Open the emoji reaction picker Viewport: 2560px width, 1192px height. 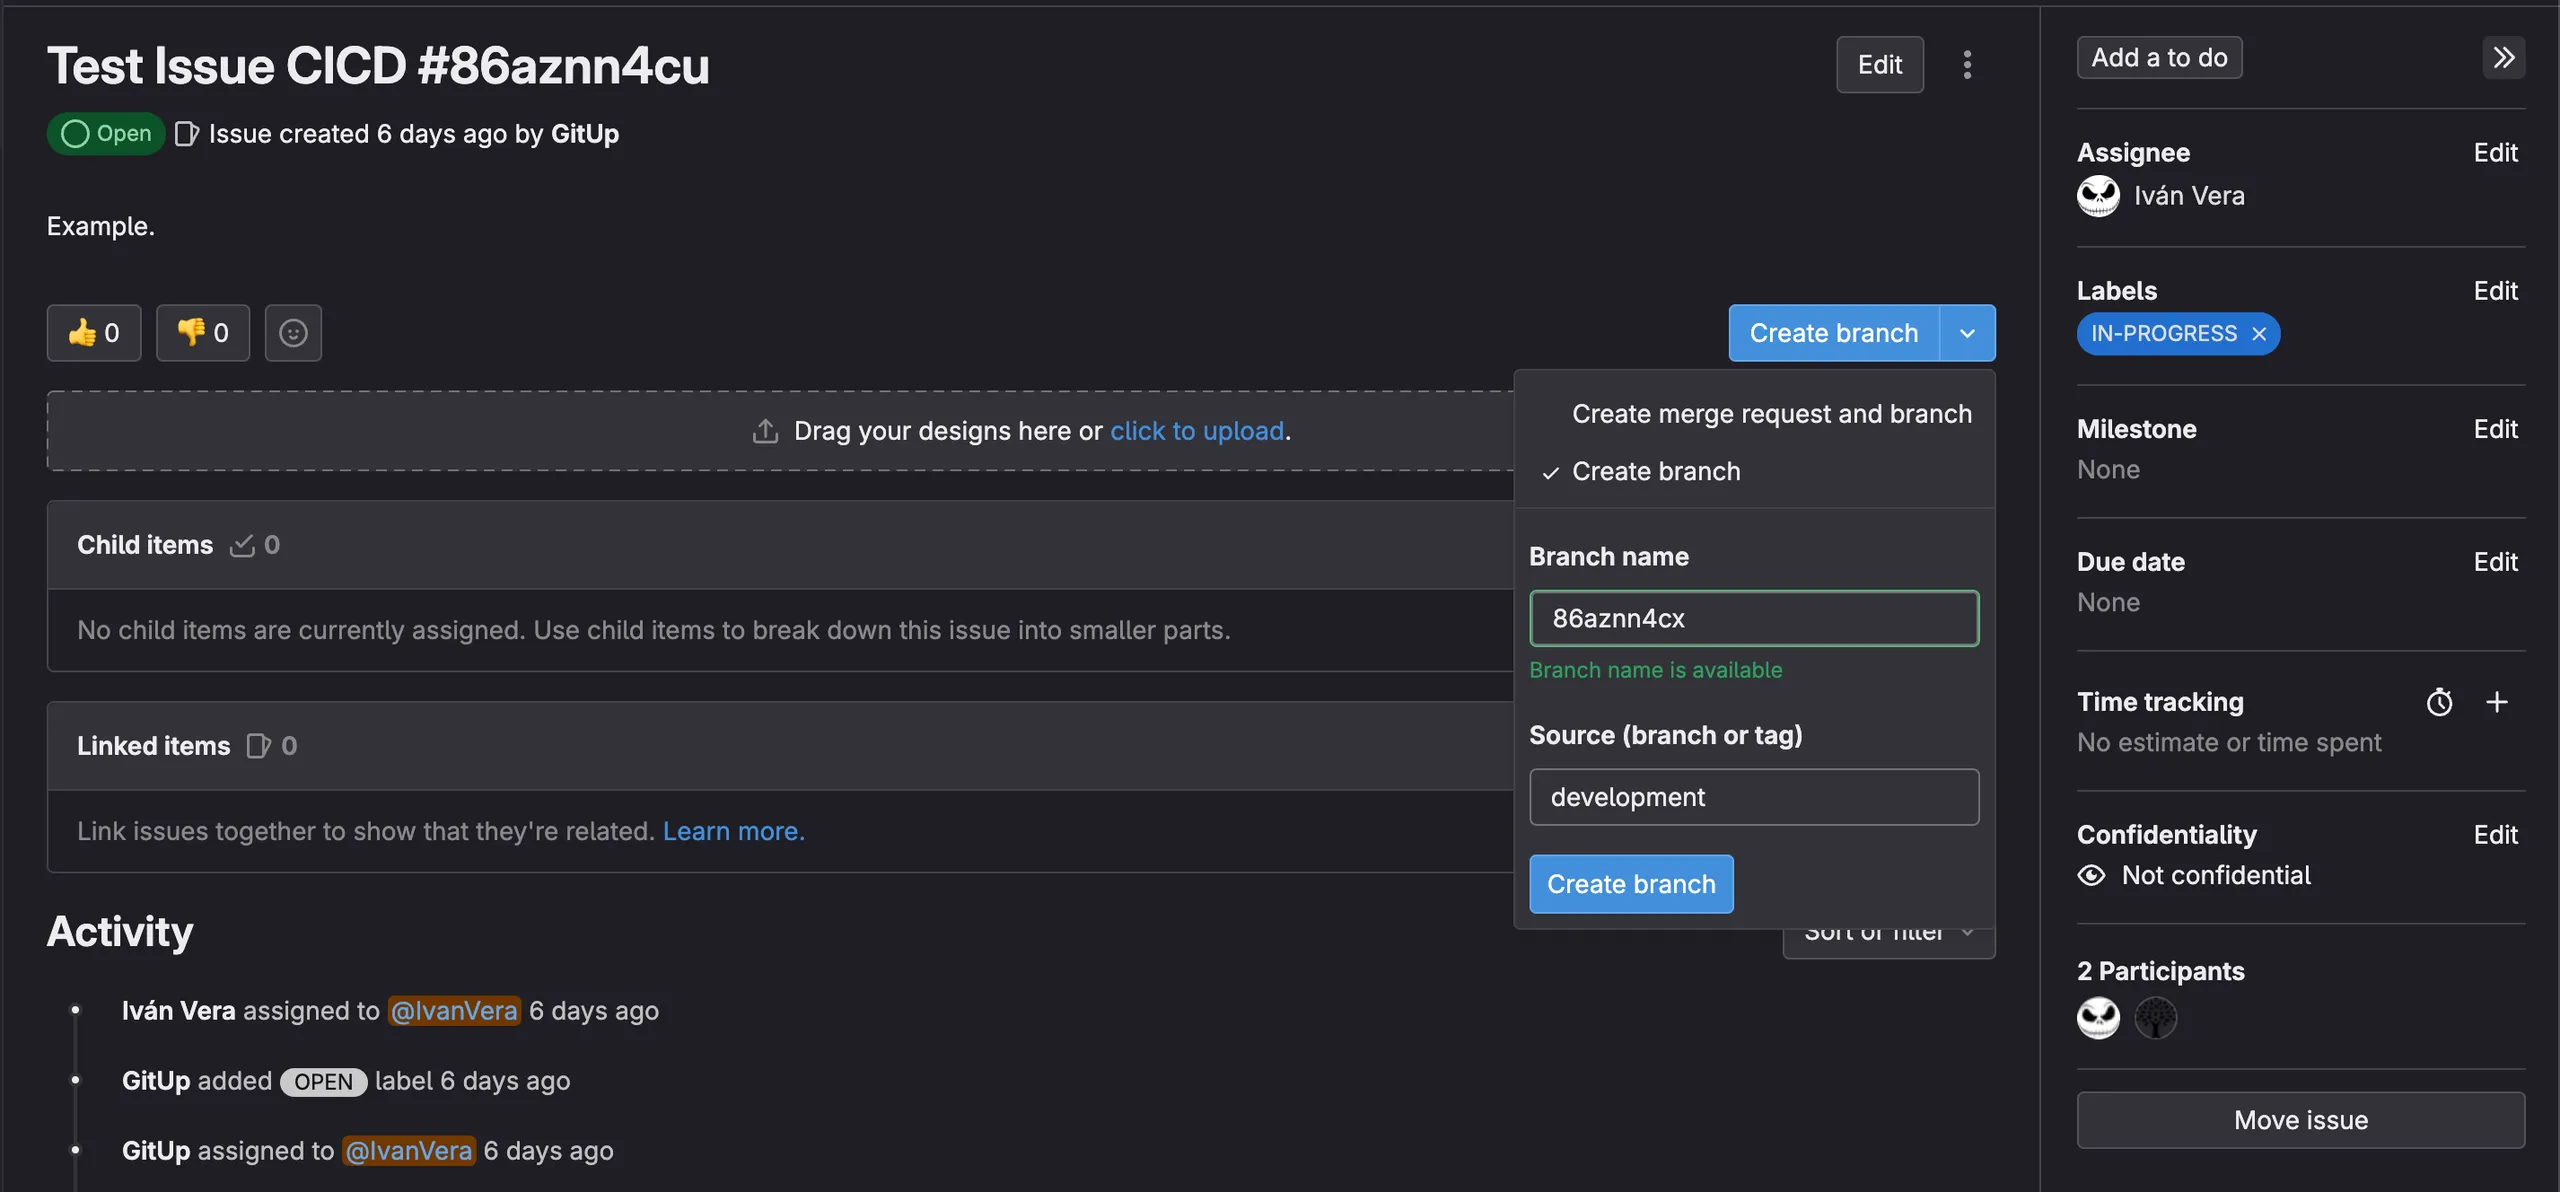(293, 333)
